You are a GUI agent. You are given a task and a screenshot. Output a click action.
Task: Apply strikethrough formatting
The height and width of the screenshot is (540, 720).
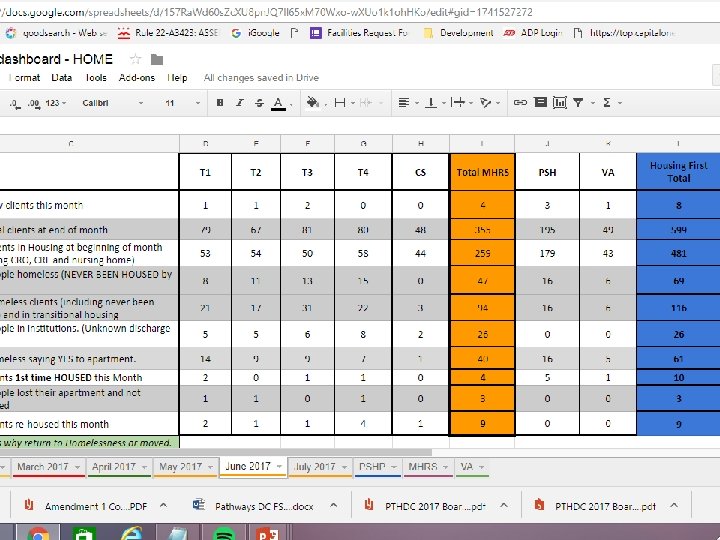tap(259, 103)
